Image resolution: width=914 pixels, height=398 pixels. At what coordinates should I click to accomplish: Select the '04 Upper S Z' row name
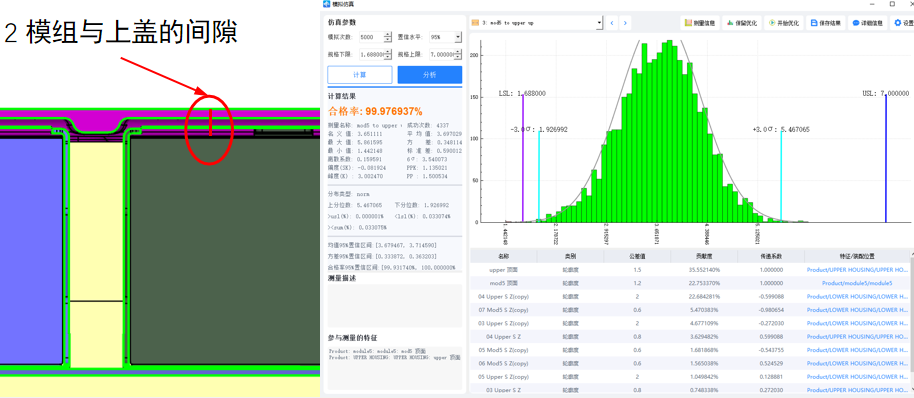tap(504, 337)
